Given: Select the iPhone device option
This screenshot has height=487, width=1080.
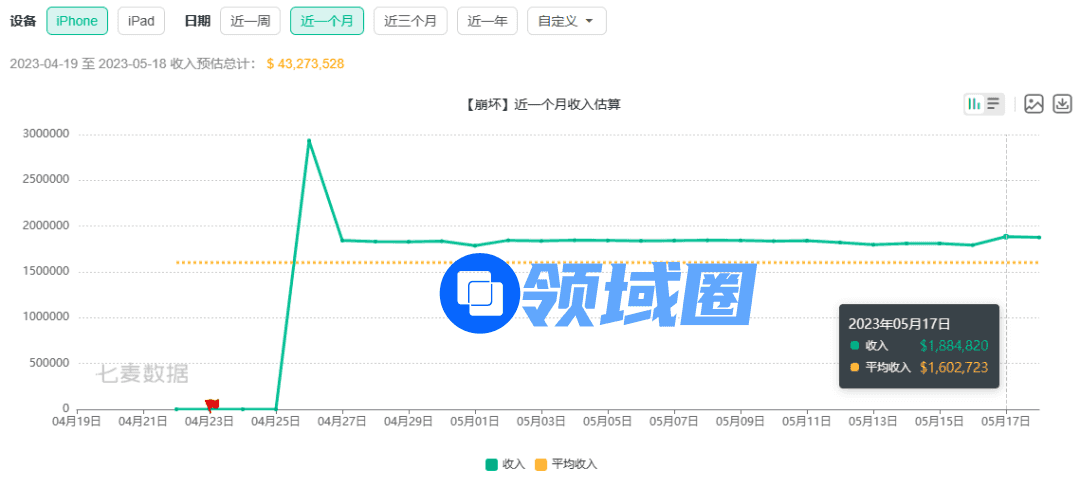Looking at the screenshot, I should (x=77, y=21).
